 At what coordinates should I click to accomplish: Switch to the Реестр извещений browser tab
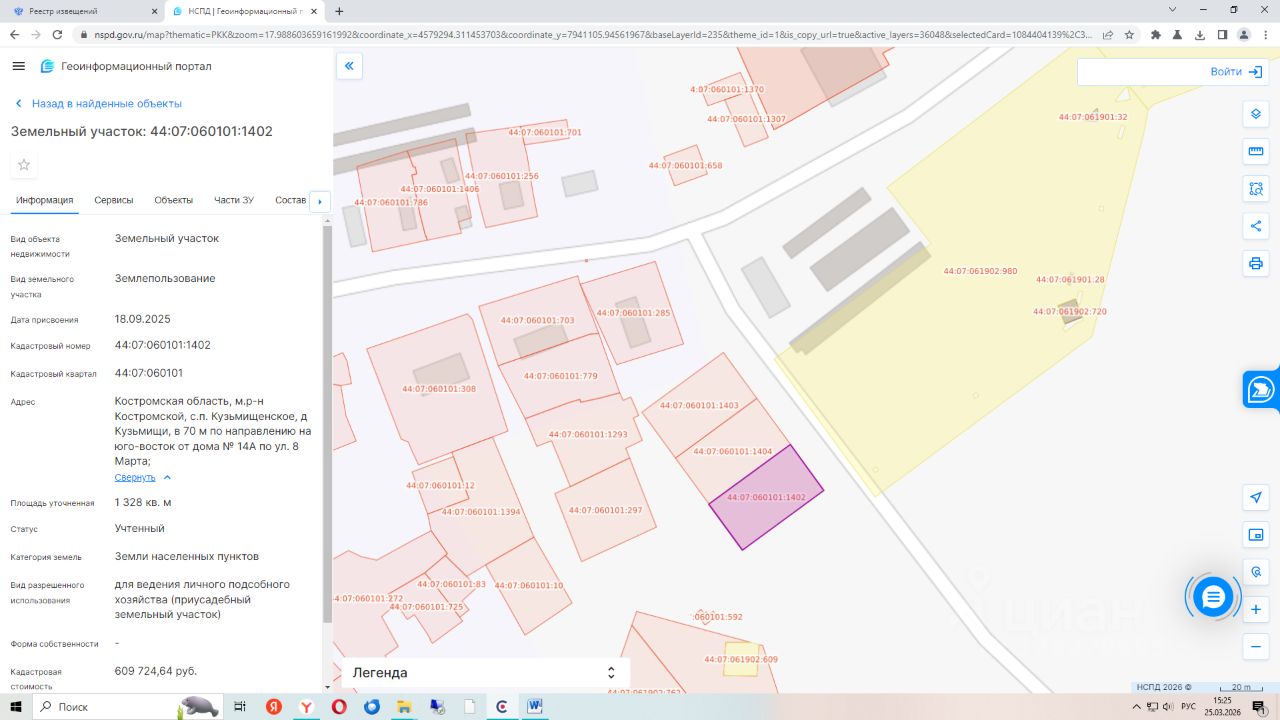pos(83,11)
